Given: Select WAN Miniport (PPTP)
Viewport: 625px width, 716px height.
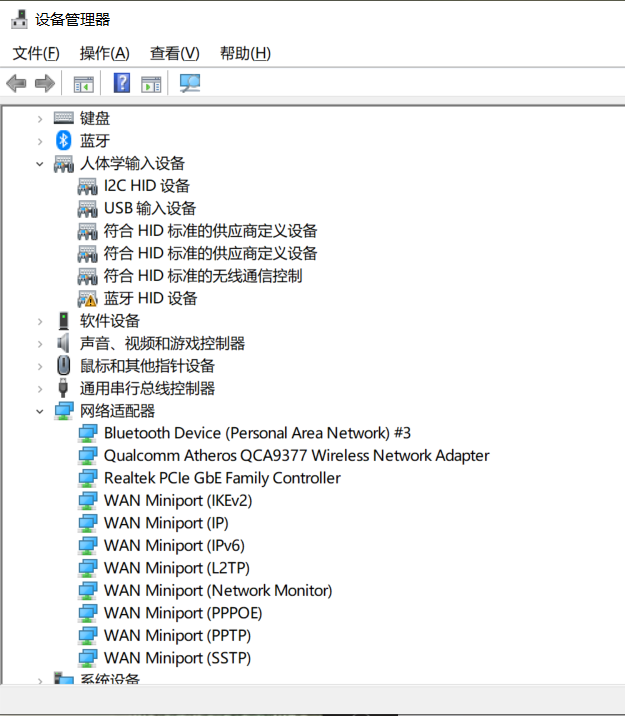Looking at the screenshot, I should pyautogui.click(x=178, y=635).
